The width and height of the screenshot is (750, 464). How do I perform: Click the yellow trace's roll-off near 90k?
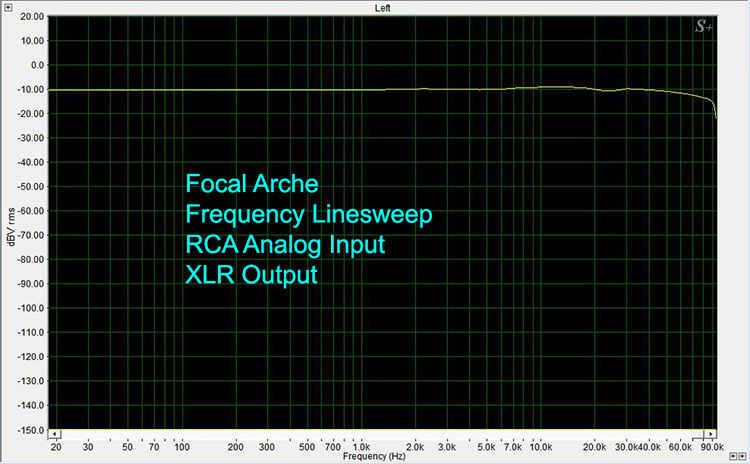click(714, 106)
